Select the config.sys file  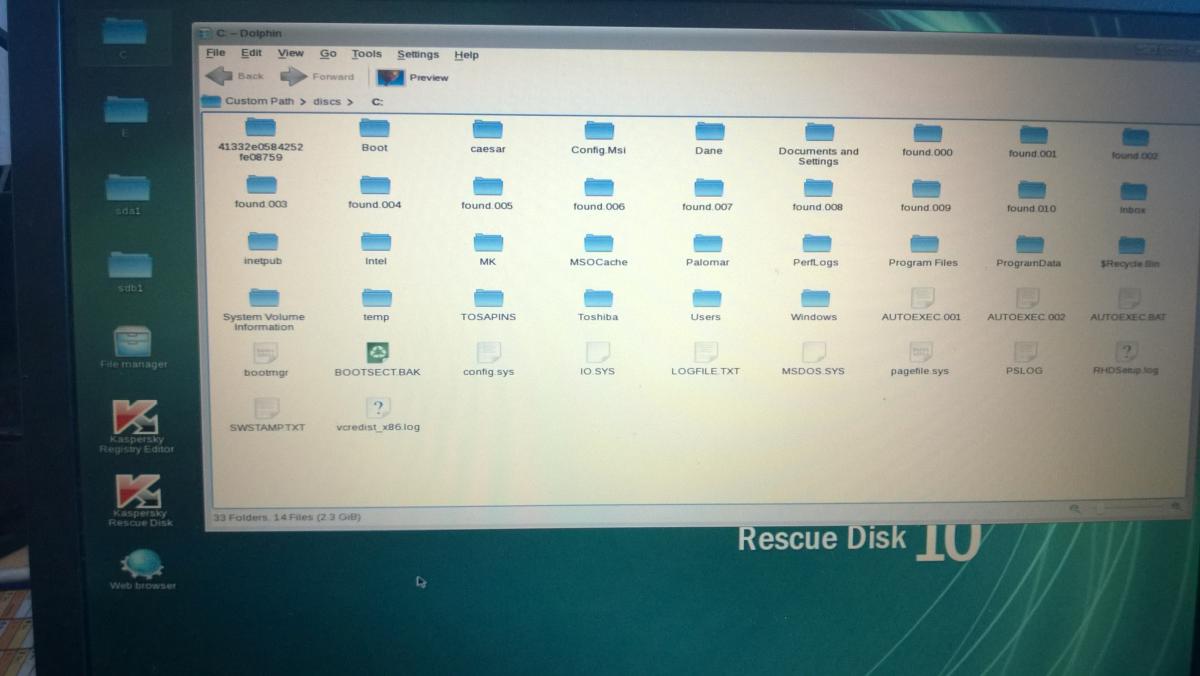[488, 359]
